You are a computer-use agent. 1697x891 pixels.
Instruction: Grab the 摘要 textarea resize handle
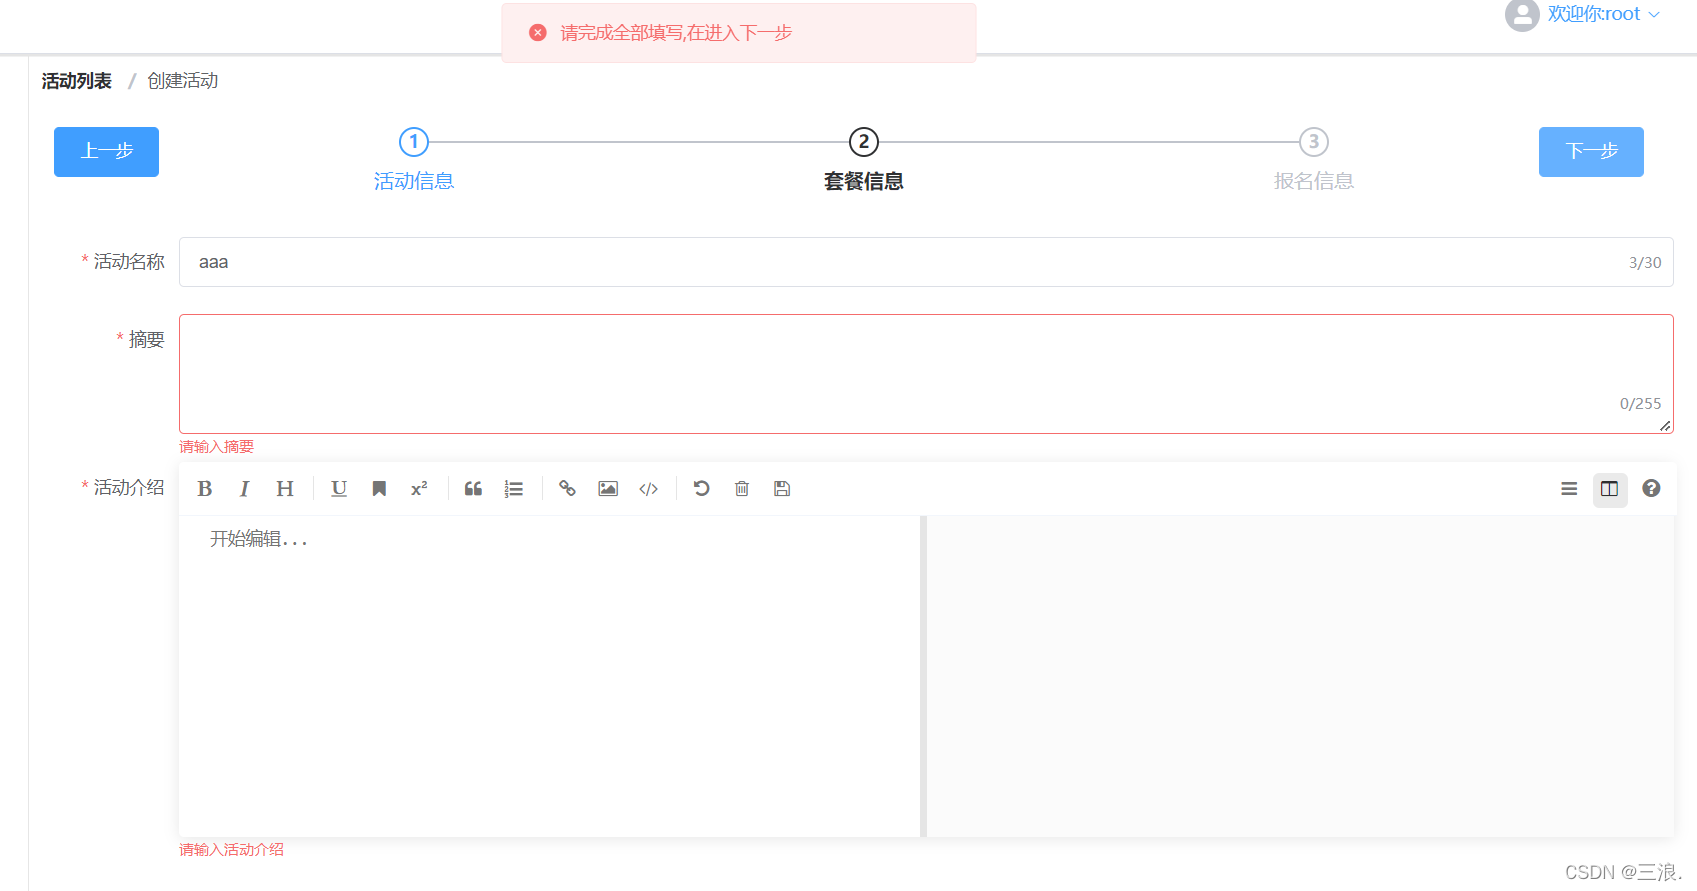(x=1665, y=426)
